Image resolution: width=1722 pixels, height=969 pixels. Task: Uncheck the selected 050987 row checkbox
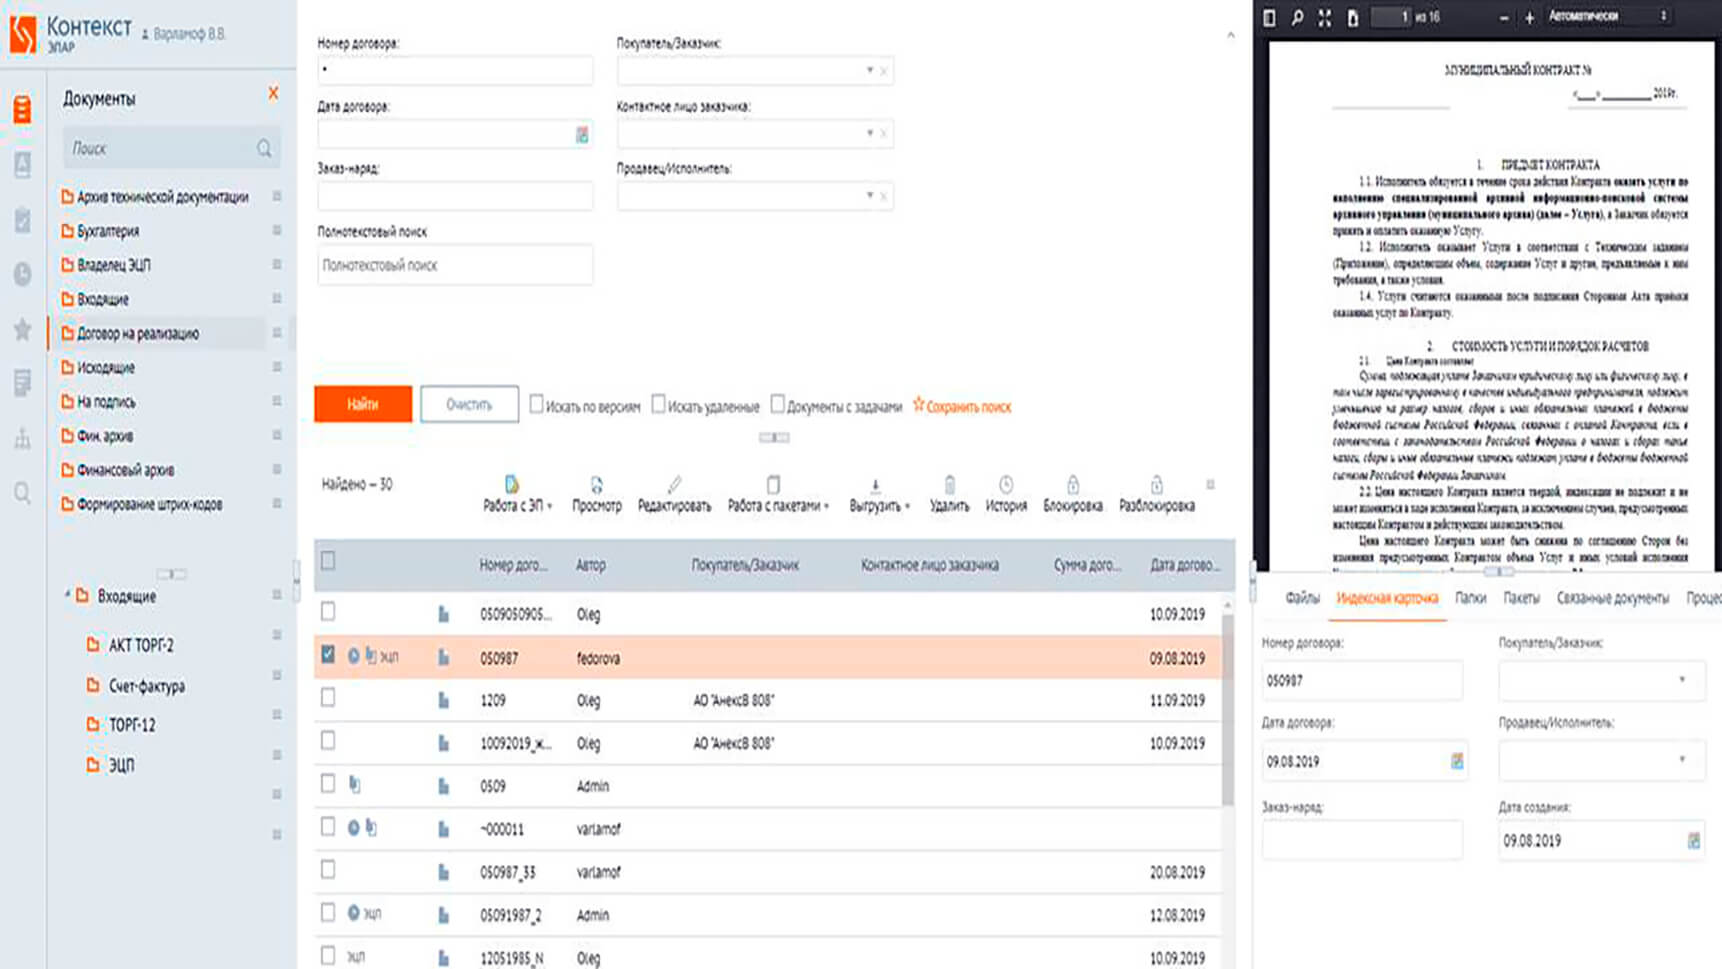[x=328, y=655]
